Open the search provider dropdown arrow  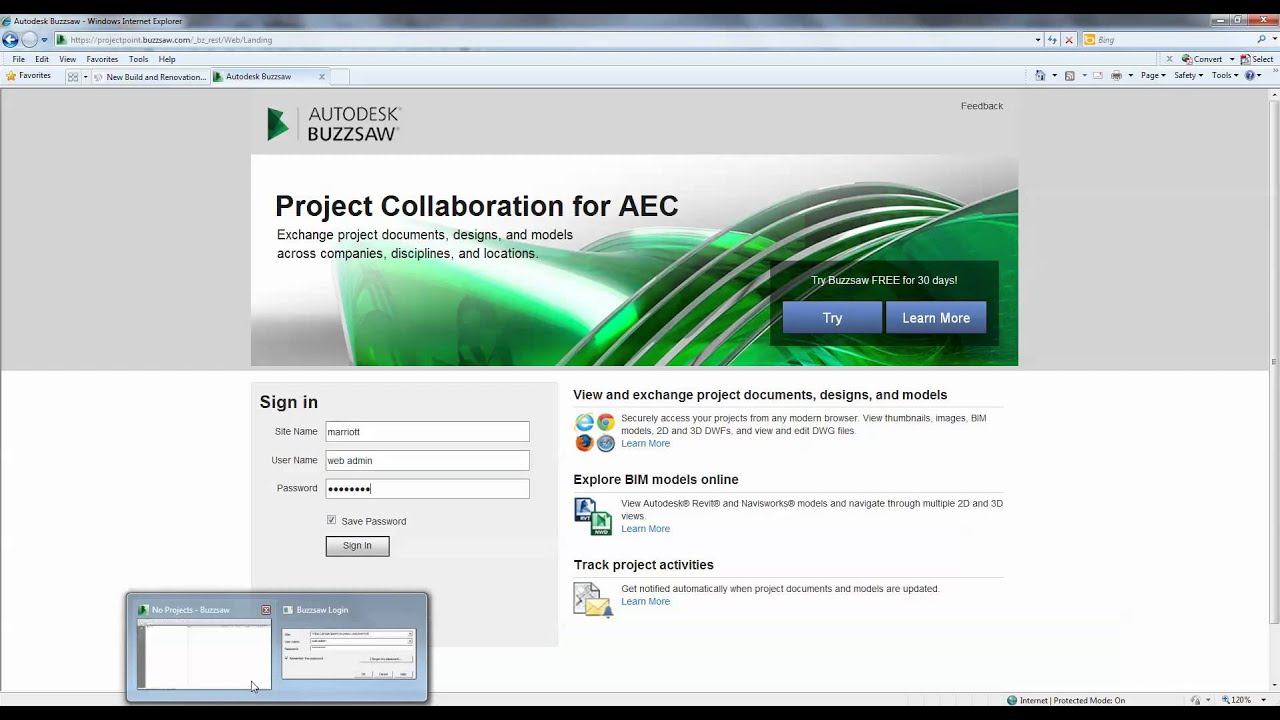coord(1274,40)
